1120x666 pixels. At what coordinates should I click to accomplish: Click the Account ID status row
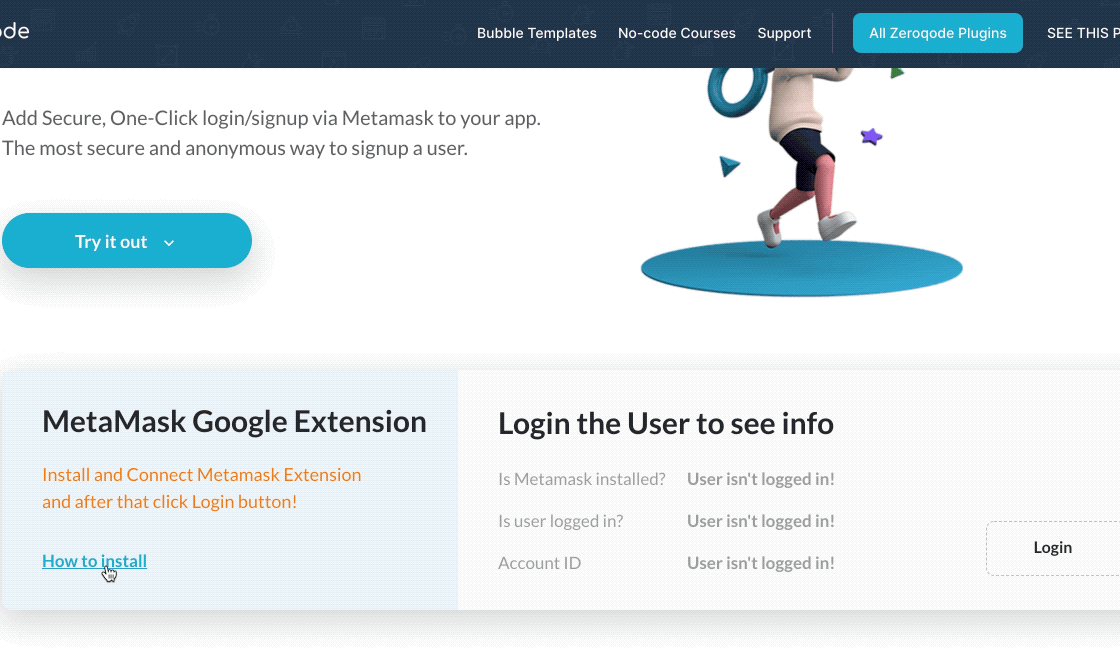pos(540,563)
